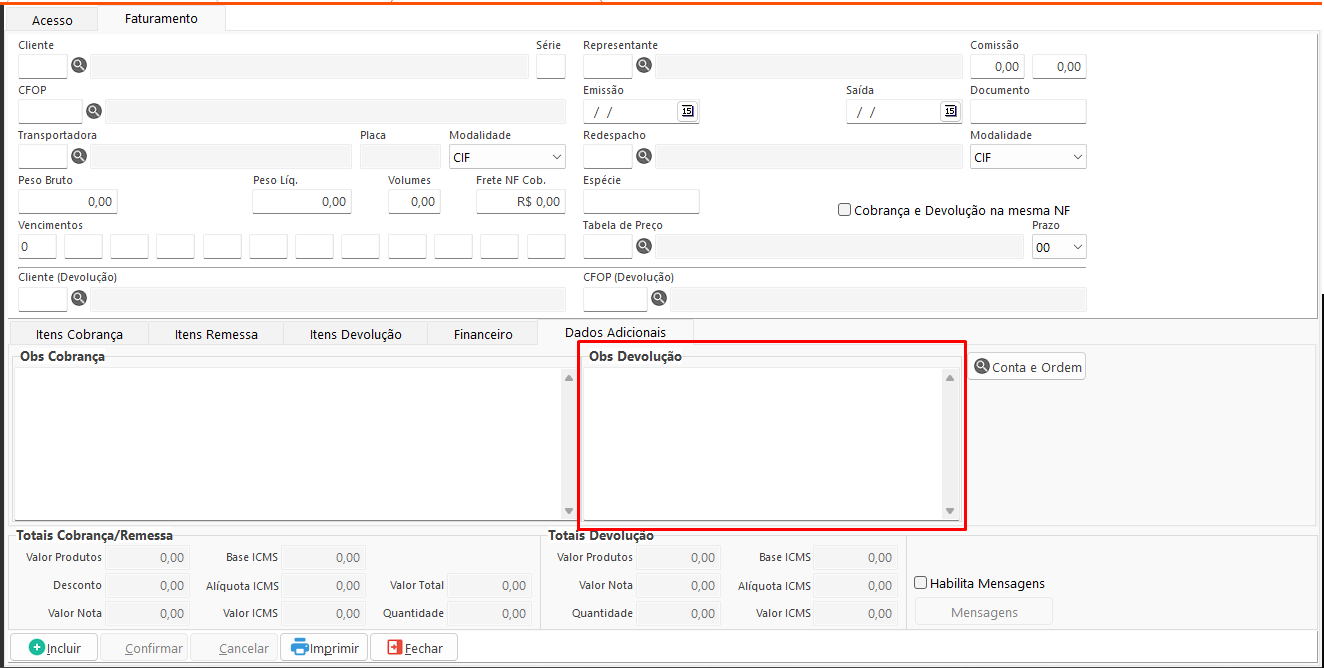Viewport: 1324px width, 668px height.
Task: Click the Redespacho search magnifier
Action: (644, 156)
